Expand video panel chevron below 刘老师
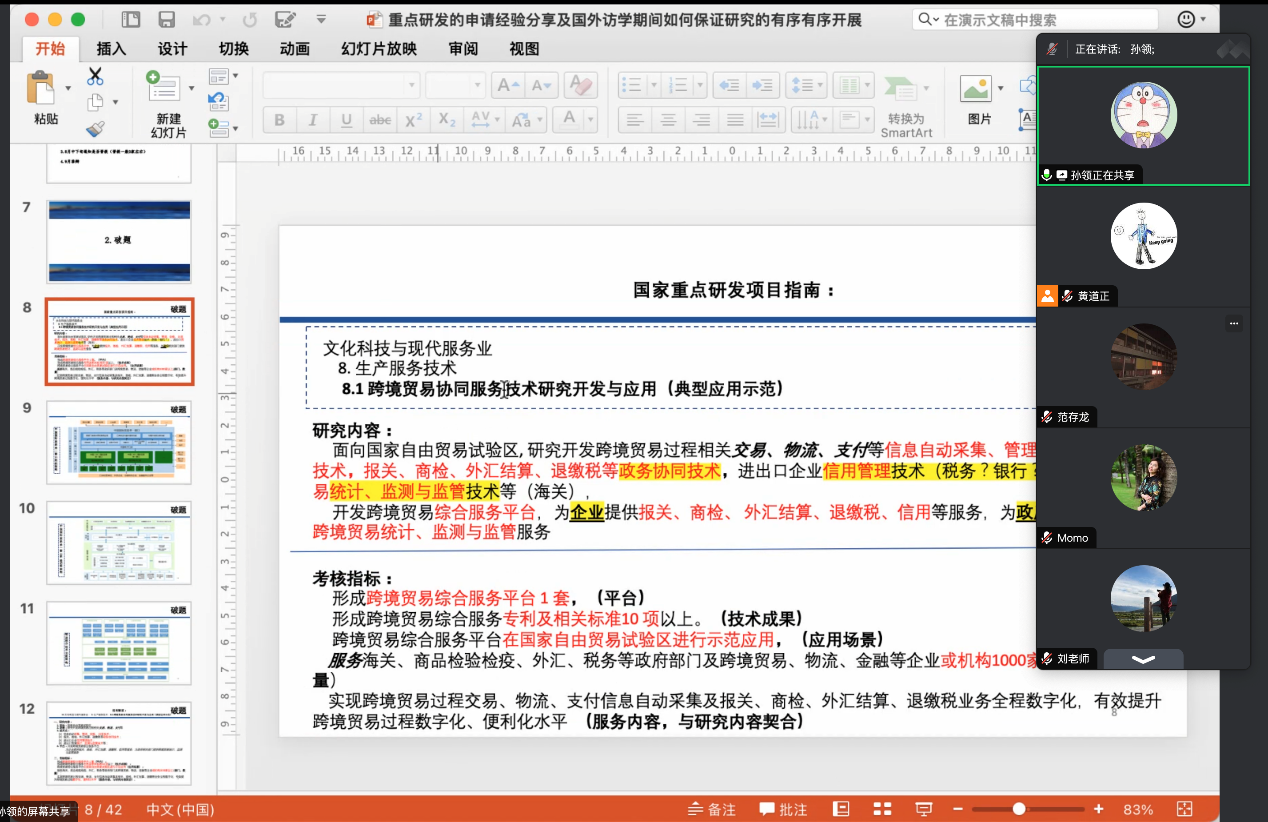Viewport: 1268px width, 822px height. pyautogui.click(x=1143, y=659)
